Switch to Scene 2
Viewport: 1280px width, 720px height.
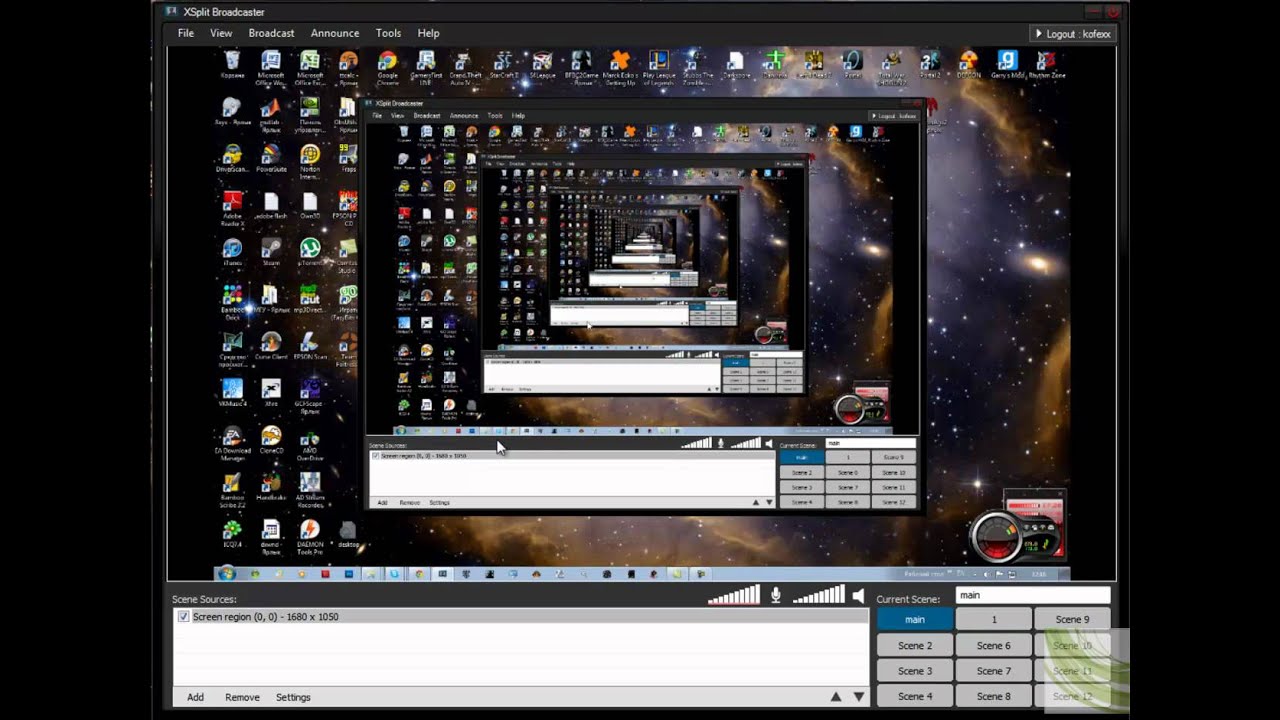coord(915,646)
